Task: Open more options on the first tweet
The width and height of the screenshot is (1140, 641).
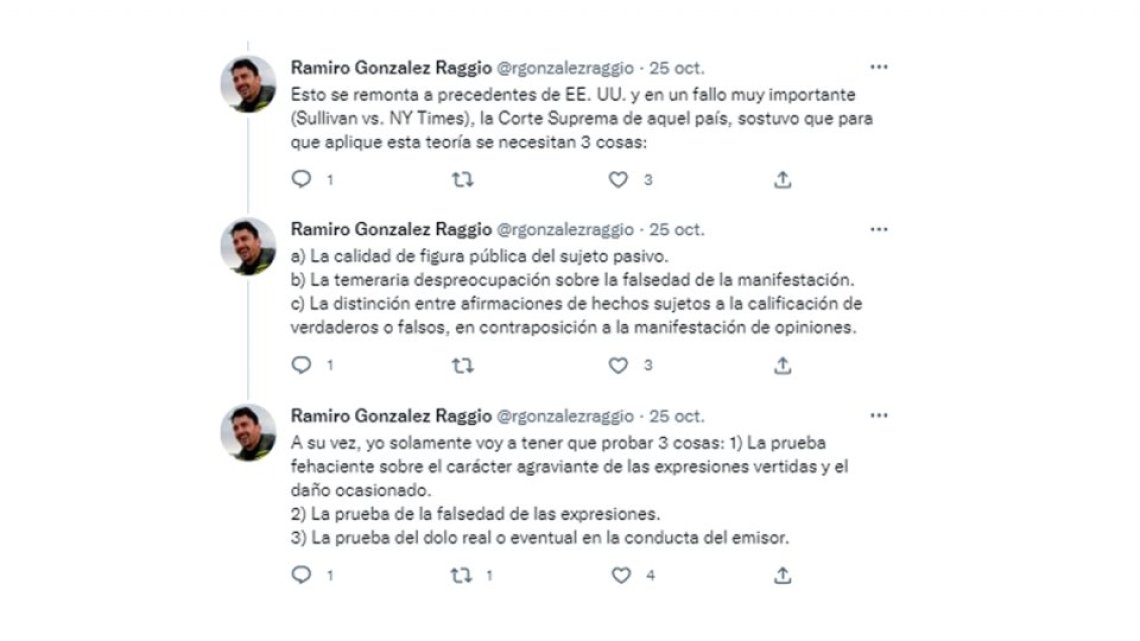Action: click(x=879, y=67)
